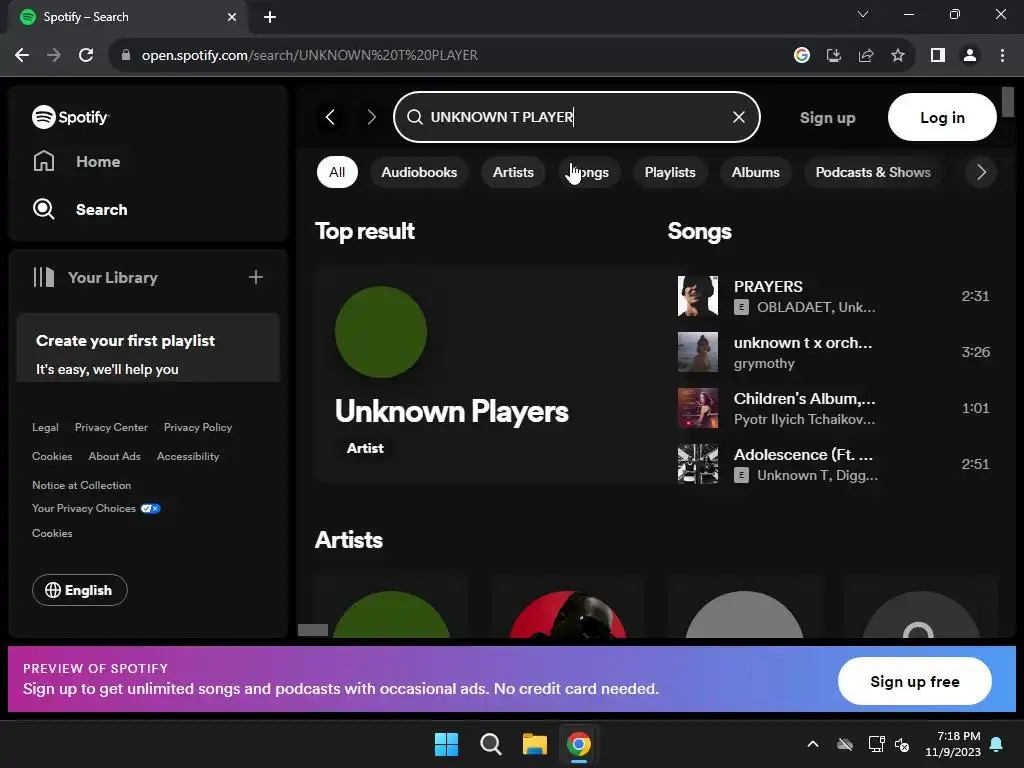Click Create your first playlist card

[148, 347]
